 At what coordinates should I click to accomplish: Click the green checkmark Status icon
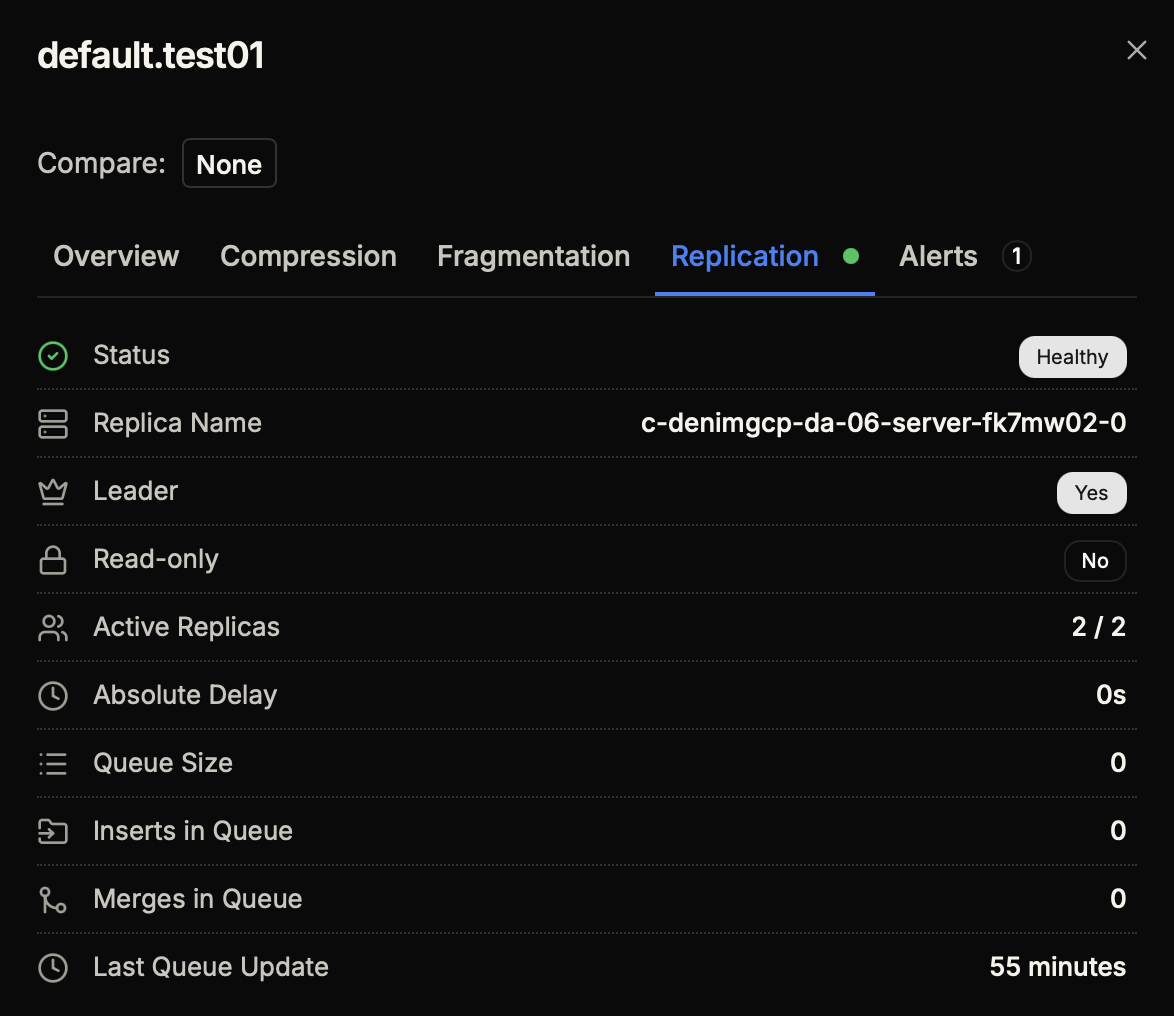pyautogui.click(x=52, y=356)
